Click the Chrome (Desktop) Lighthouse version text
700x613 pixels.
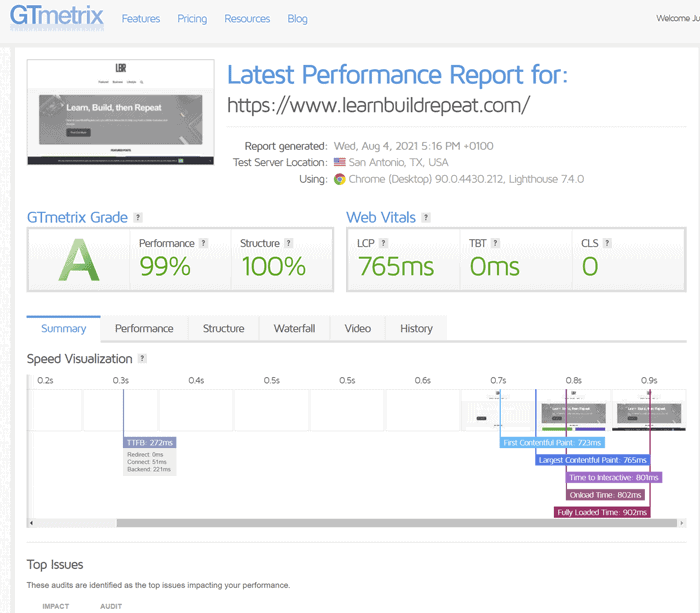[466, 179]
